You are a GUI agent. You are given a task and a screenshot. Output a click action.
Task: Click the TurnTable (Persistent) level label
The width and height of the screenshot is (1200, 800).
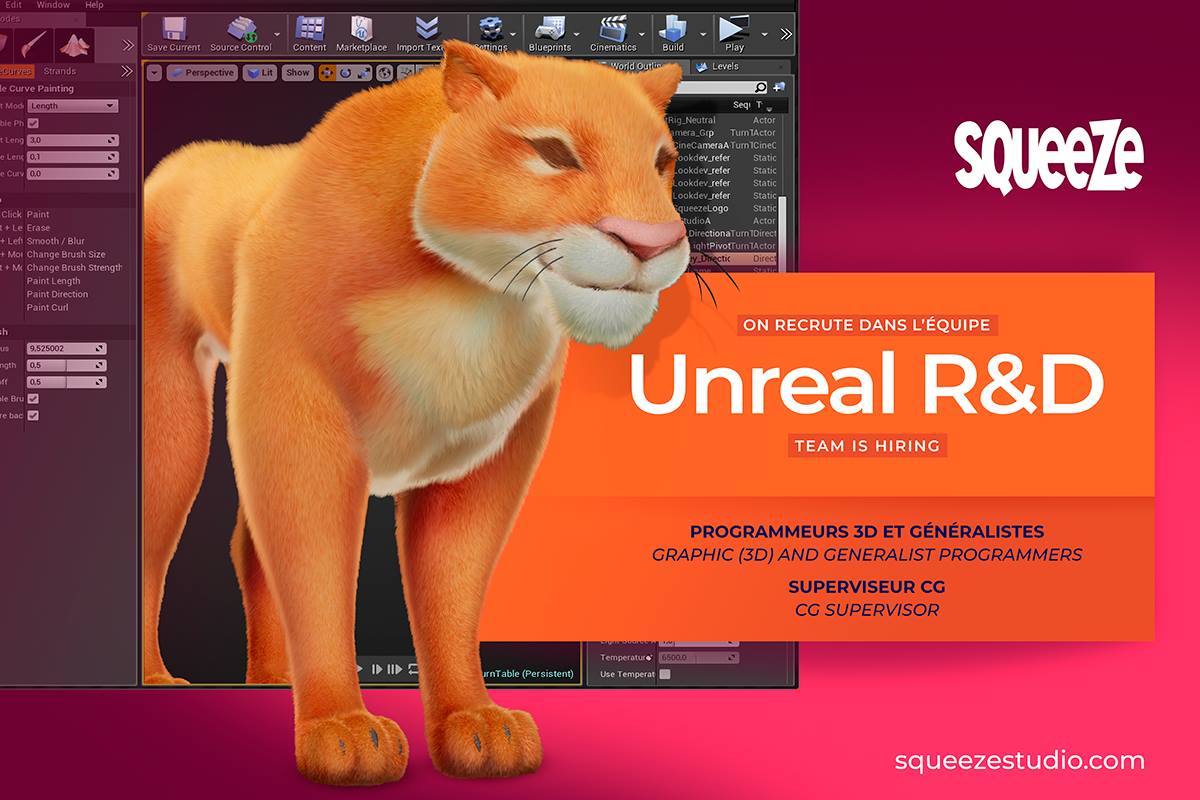(x=527, y=674)
